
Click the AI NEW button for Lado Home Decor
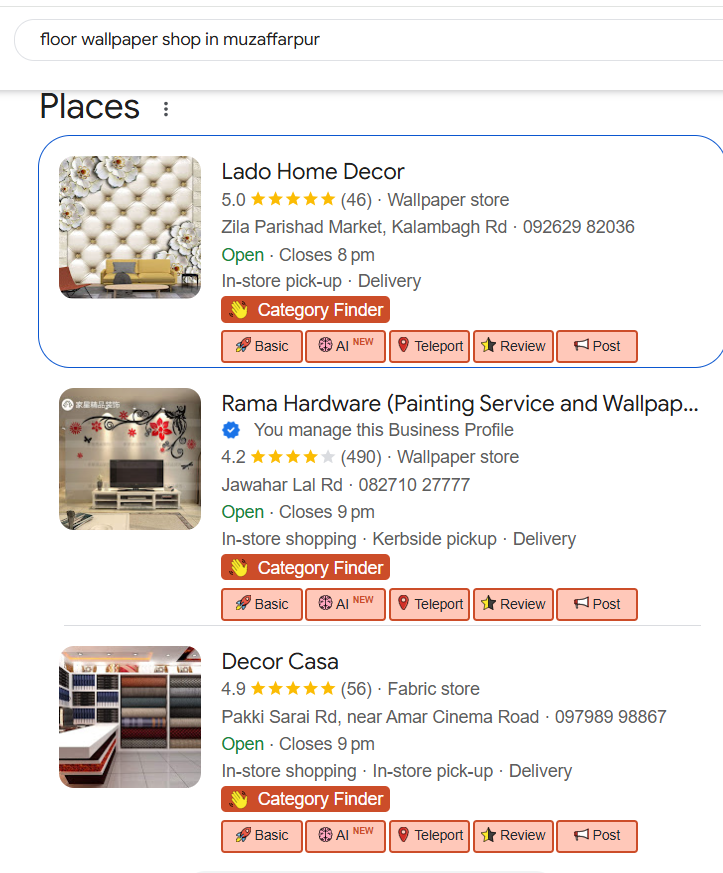(x=345, y=346)
